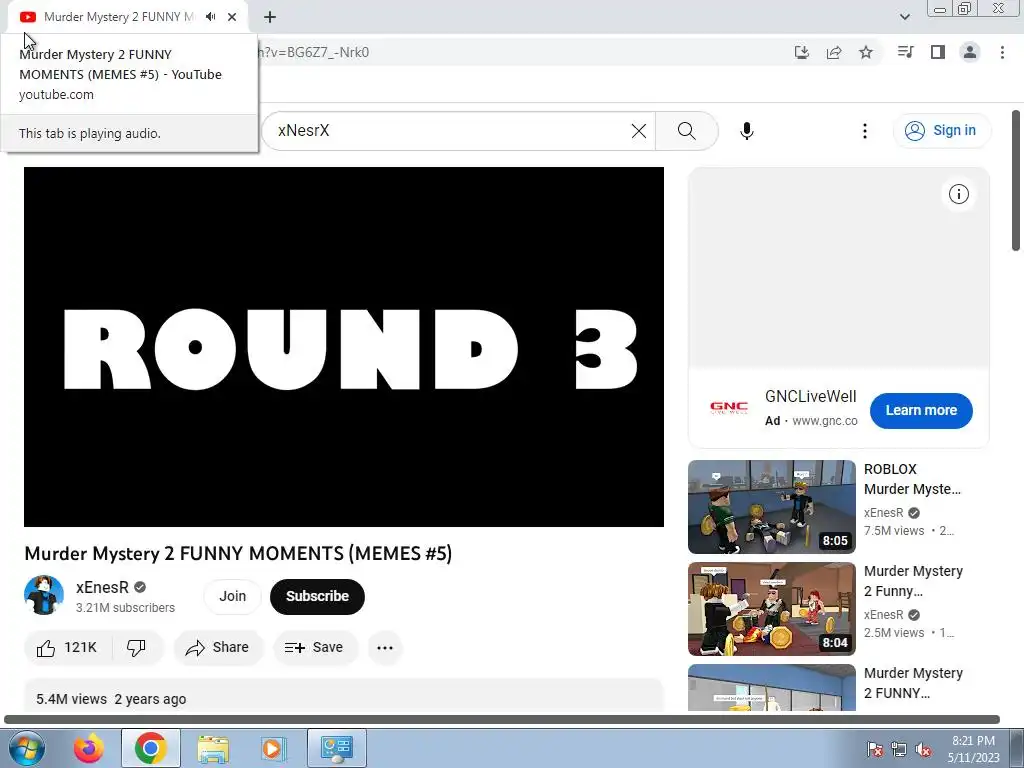Open the www.gnc.co ad link
The height and width of the screenshot is (768, 1024).
(825, 421)
